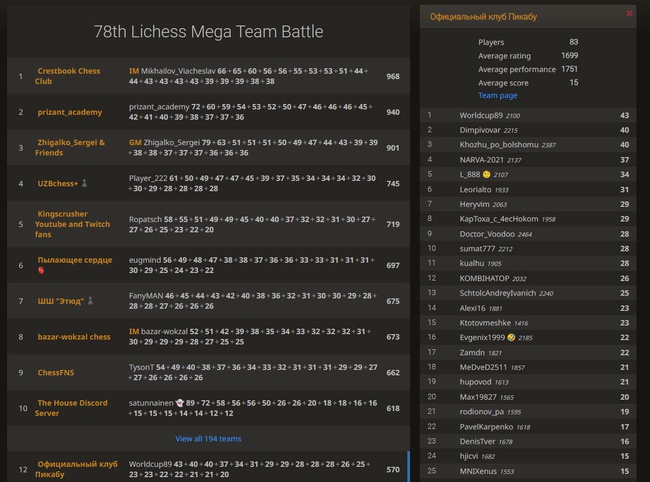Click Ropatsch leader name
The height and width of the screenshot is (482, 650).
(x=145, y=219)
